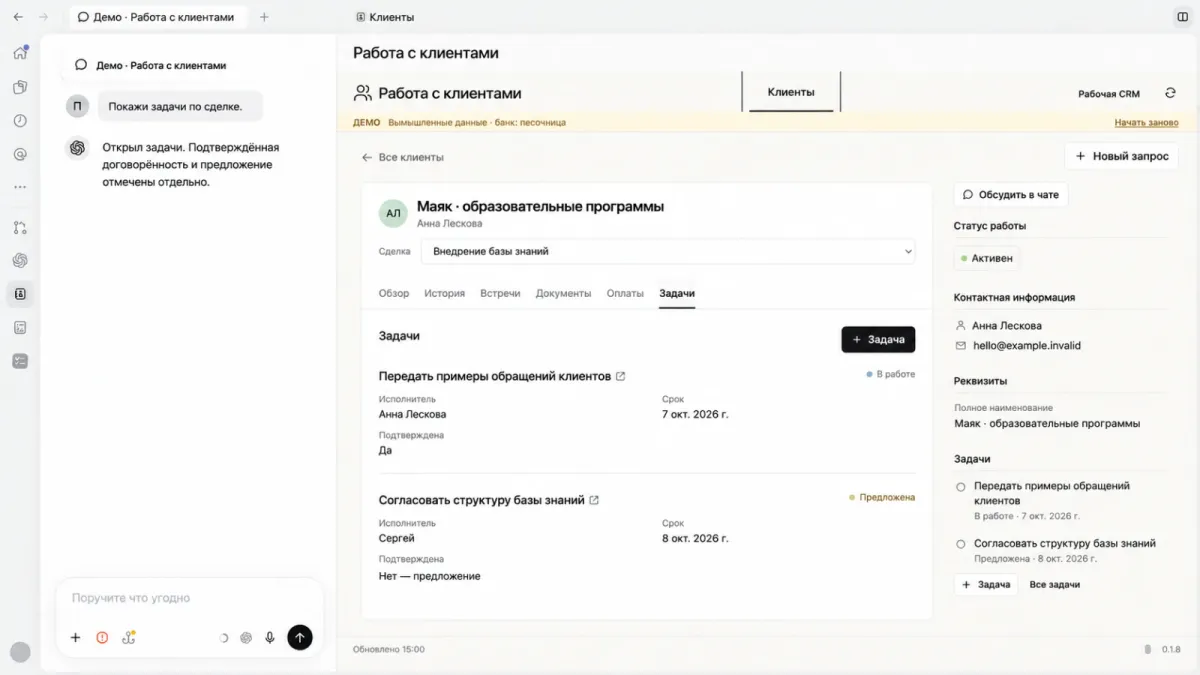The width and height of the screenshot is (1200, 675).
Task: Click the Предложена status label
Action: pos(882,497)
